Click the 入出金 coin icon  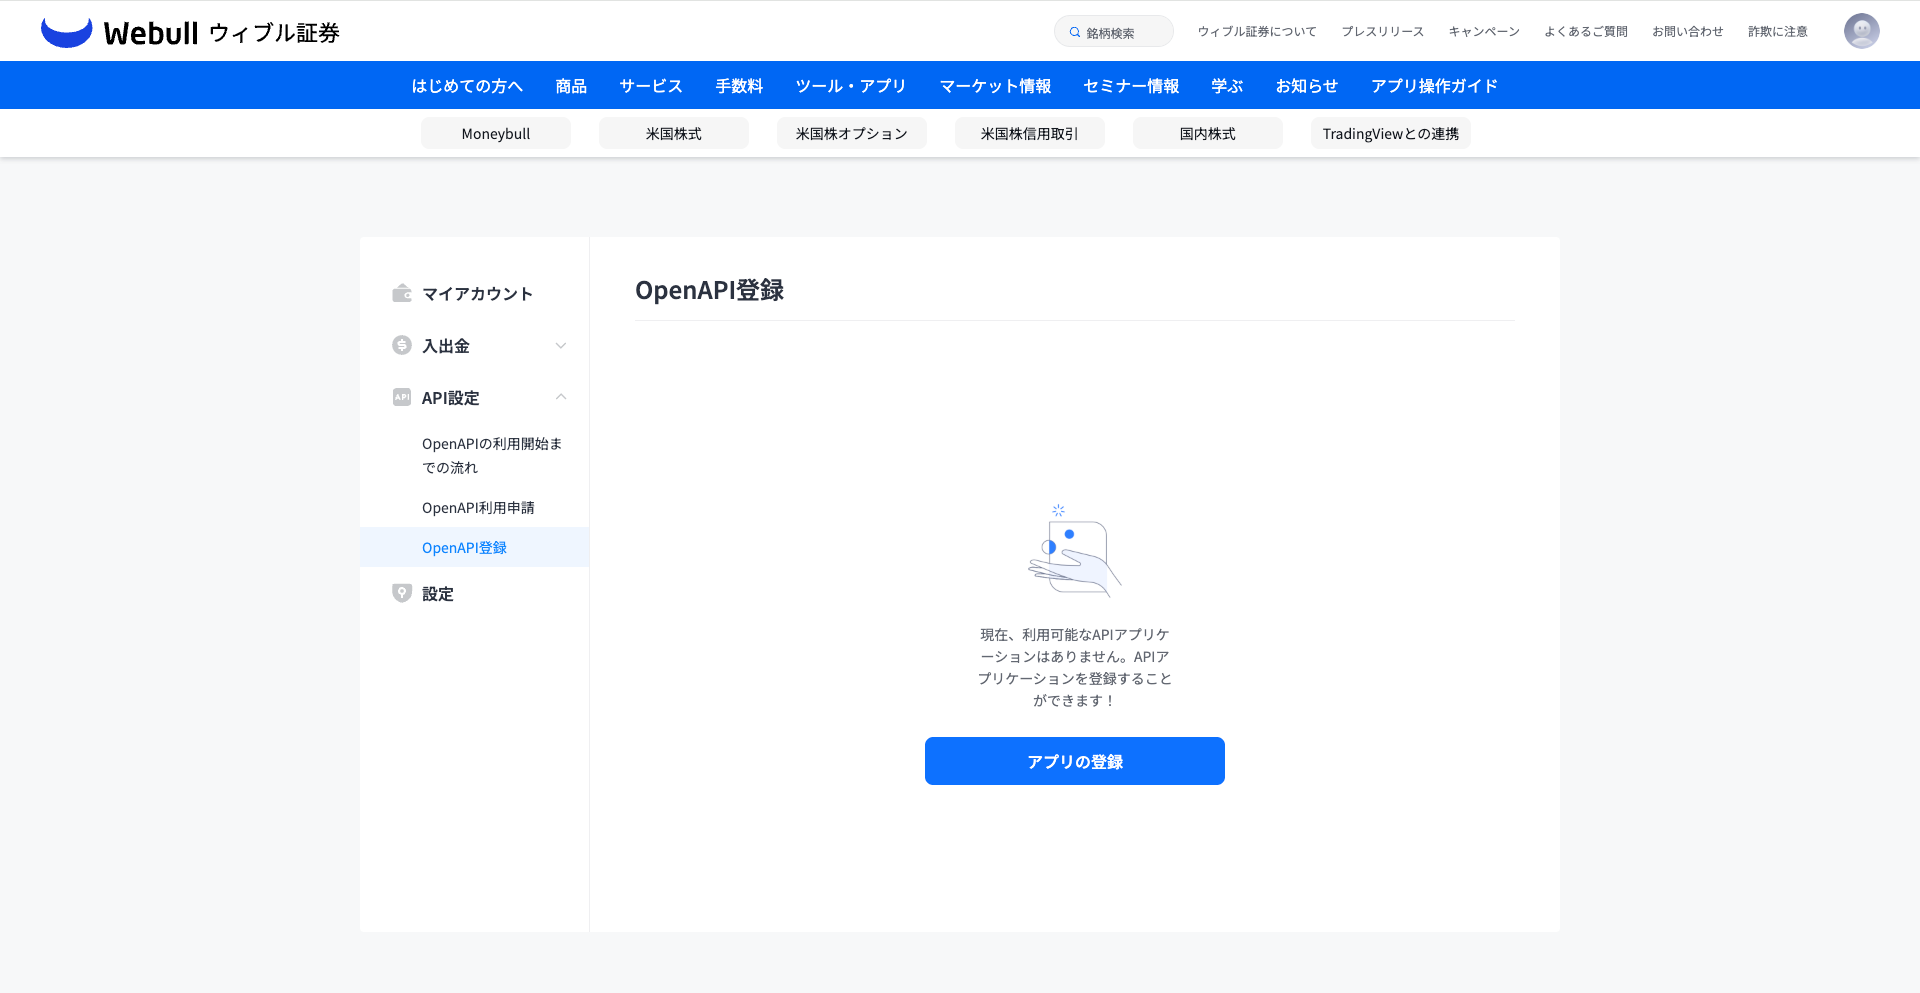402,345
